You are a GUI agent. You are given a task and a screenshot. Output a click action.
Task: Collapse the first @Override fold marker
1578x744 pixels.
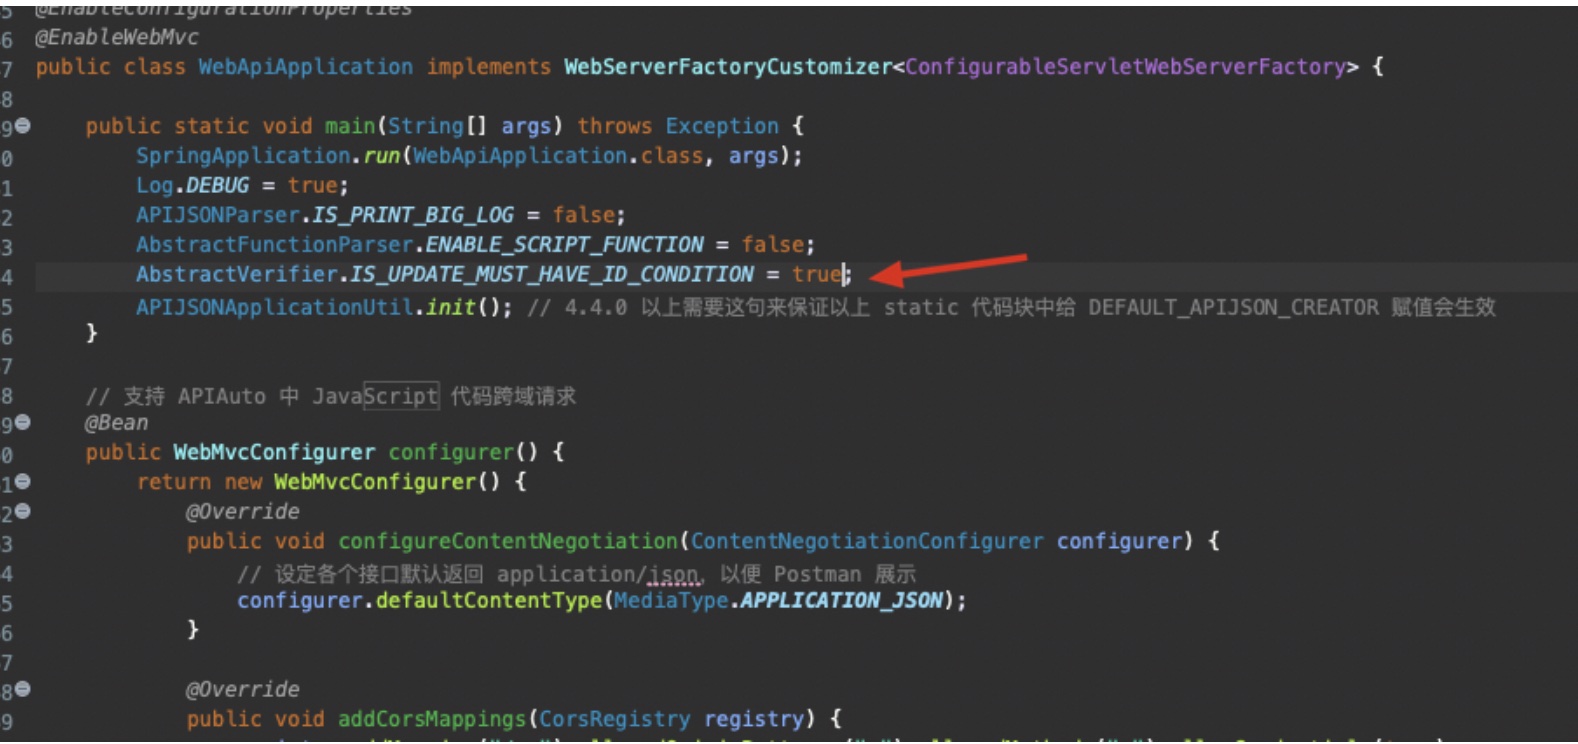(23, 511)
